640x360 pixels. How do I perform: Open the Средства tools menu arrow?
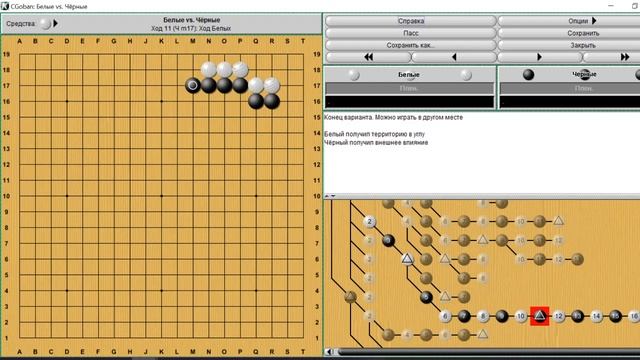(x=56, y=24)
